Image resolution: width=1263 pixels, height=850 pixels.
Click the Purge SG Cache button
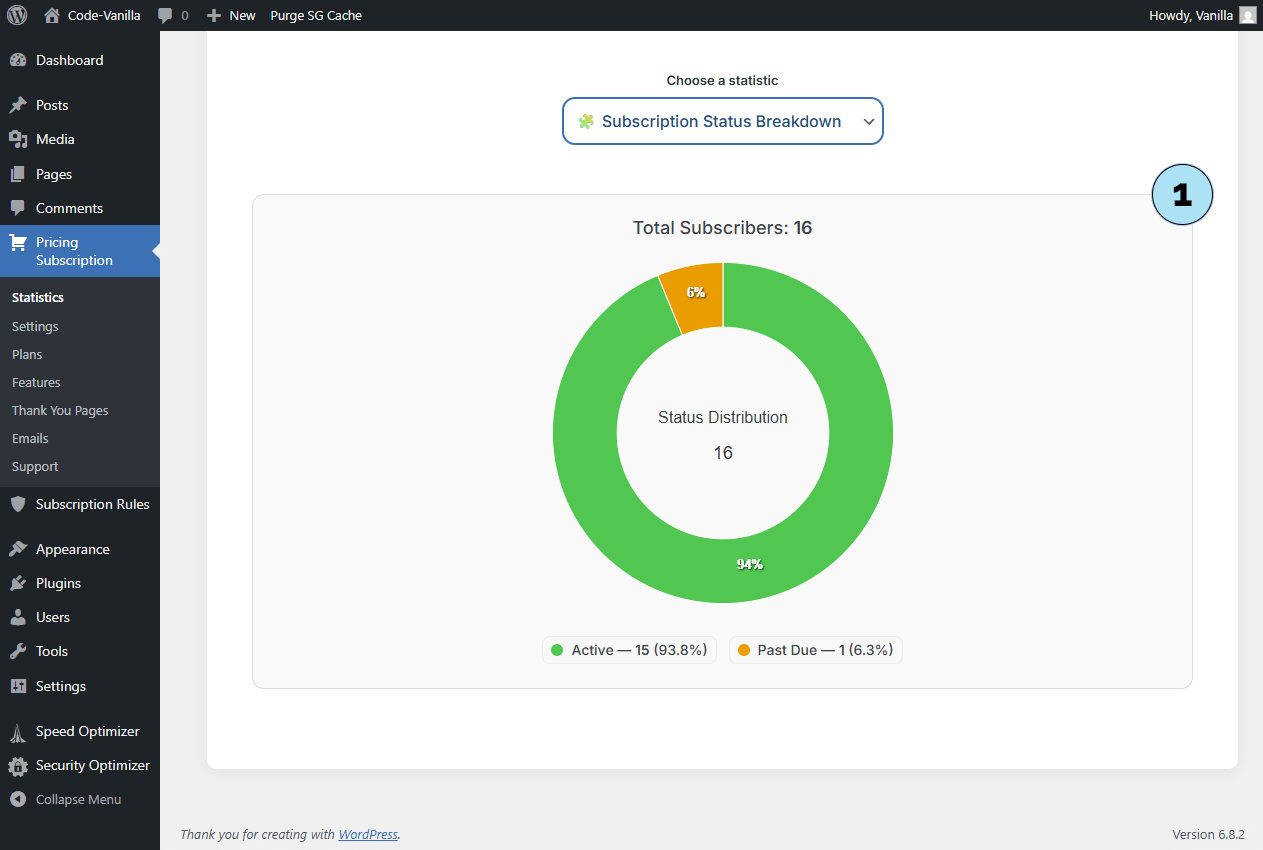[316, 15]
